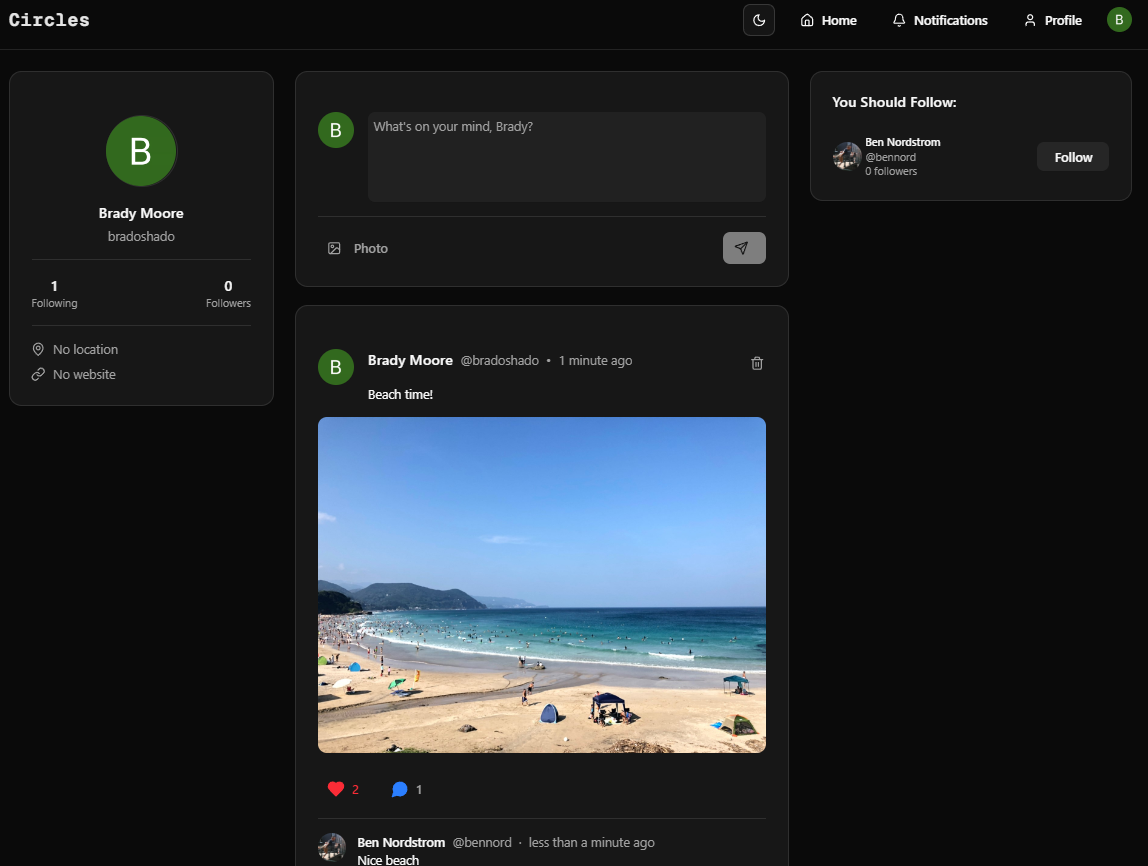This screenshot has width=1148, height=866.
Task: Like the post using the red heart icon
Action: click(336, 789)
